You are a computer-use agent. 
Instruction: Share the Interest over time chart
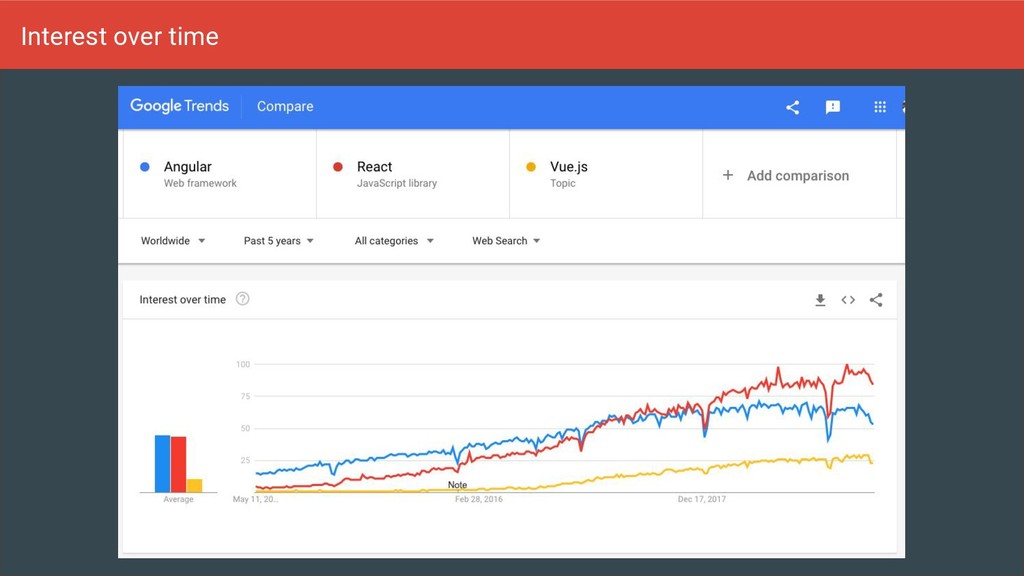click(876, 300)
